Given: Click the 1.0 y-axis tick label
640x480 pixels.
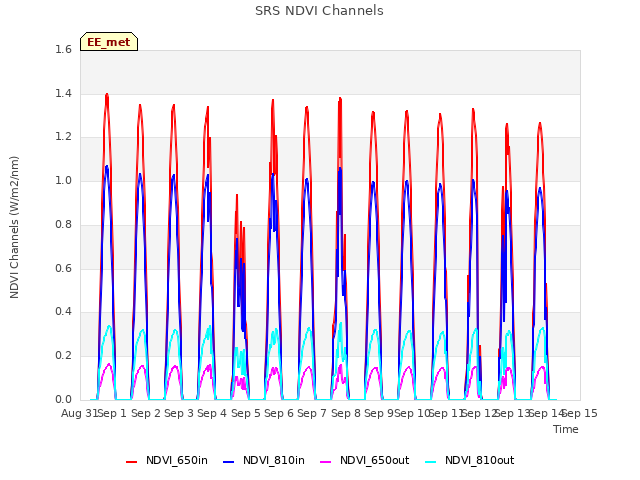Looking at the screenshot, I should point(63,180).
